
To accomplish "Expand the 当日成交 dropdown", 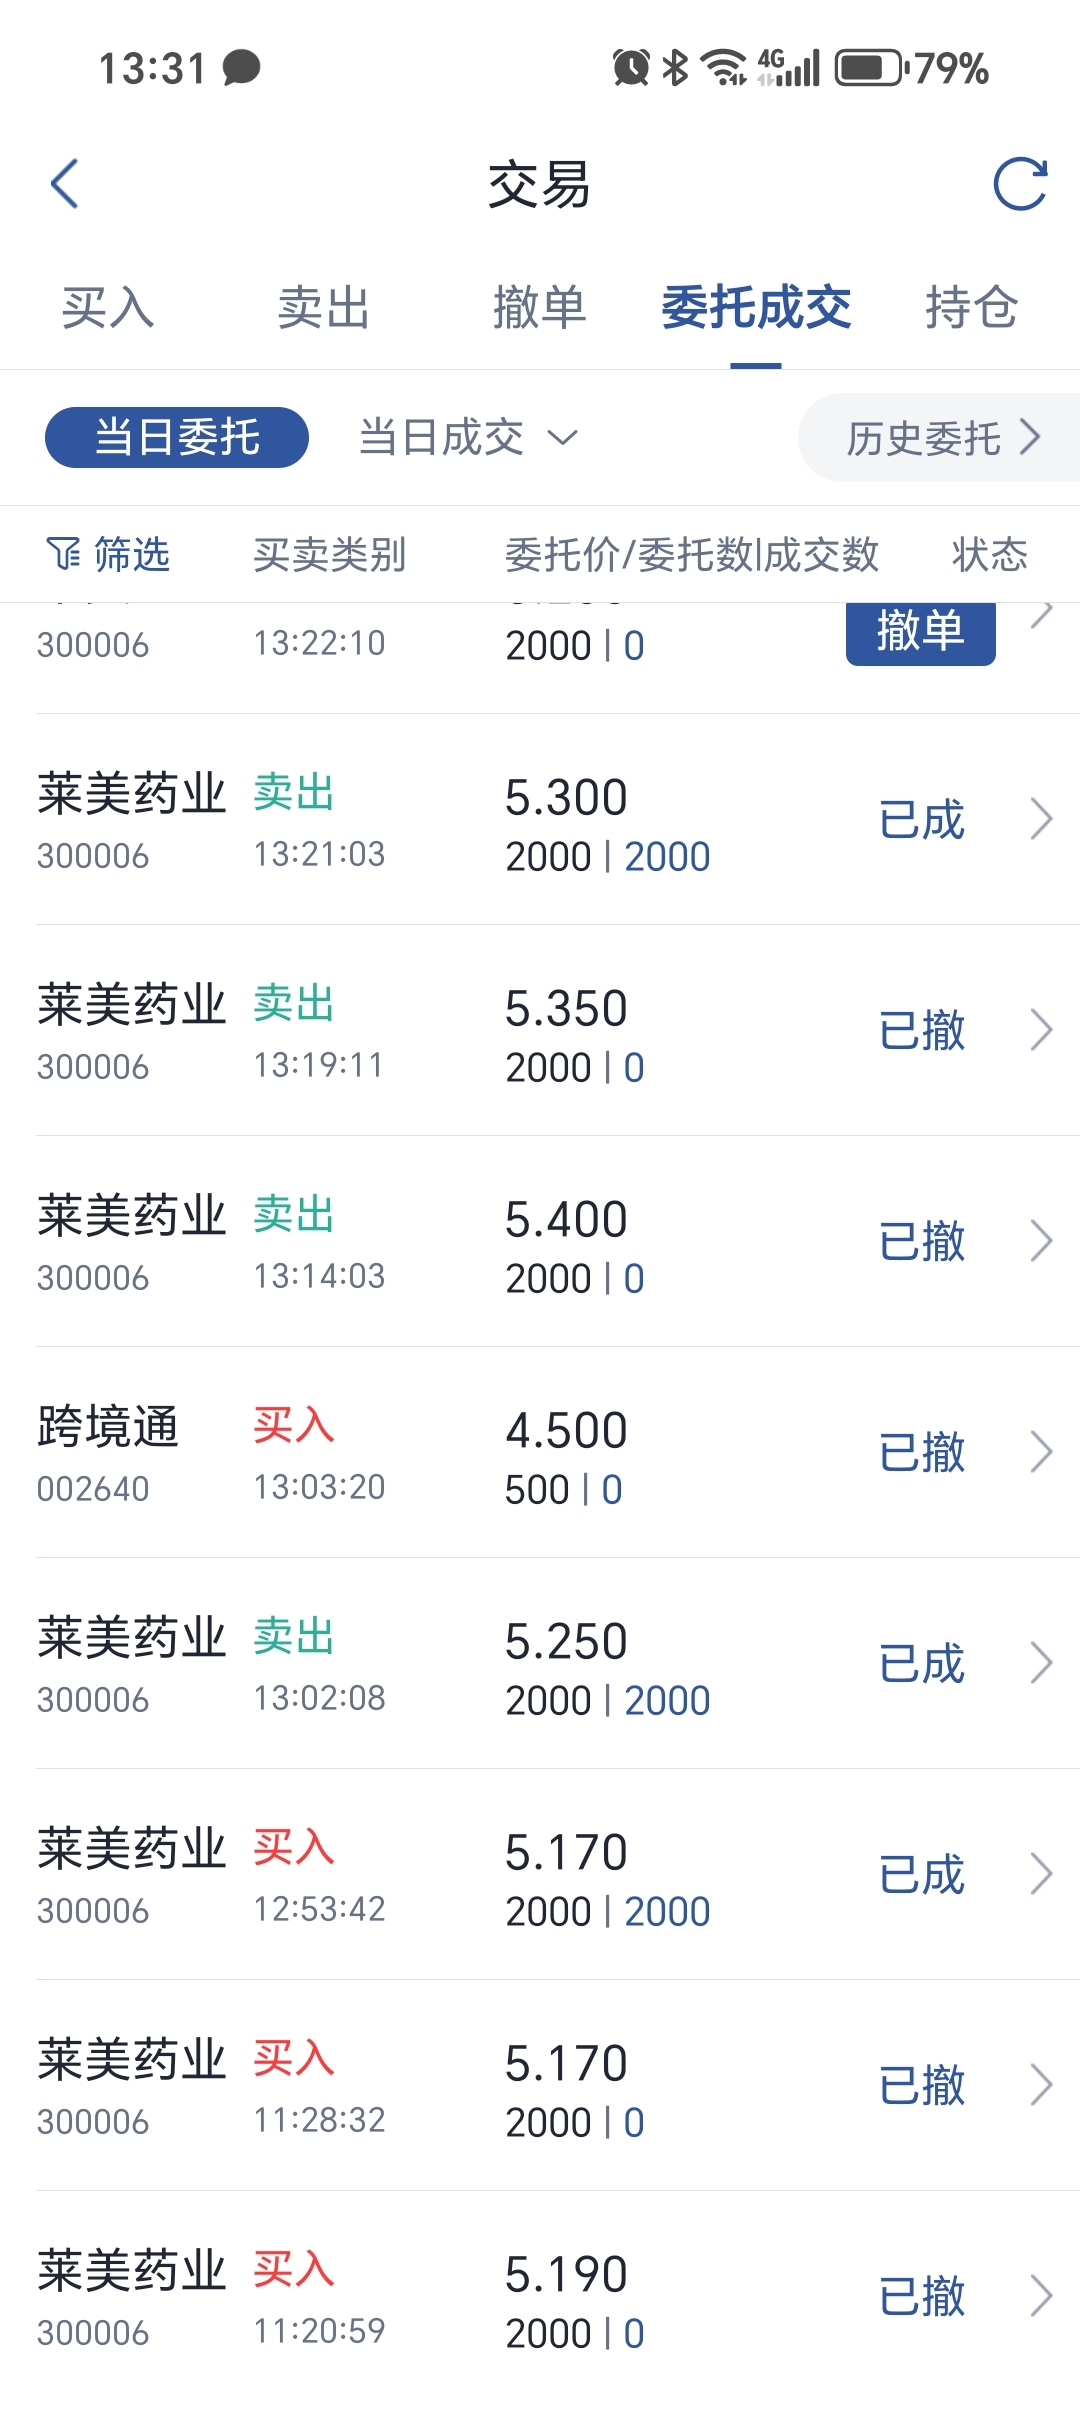I will click(x=467, y=437).
